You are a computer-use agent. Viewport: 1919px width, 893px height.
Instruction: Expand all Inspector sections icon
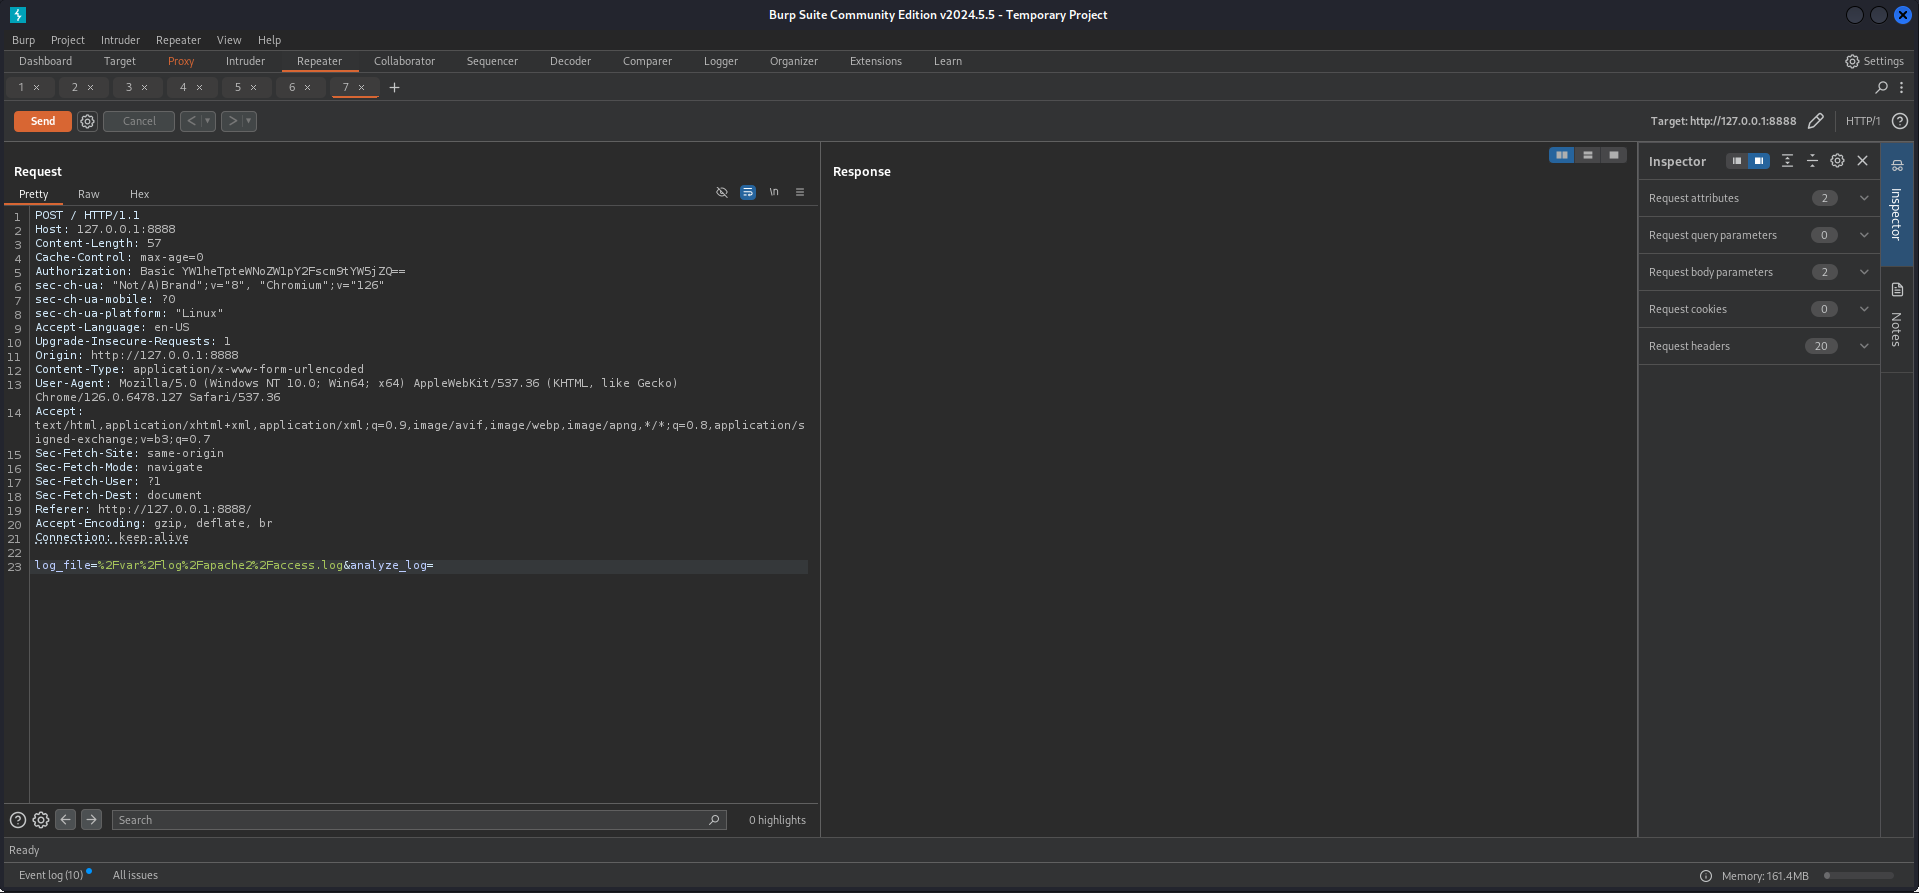1787,161
